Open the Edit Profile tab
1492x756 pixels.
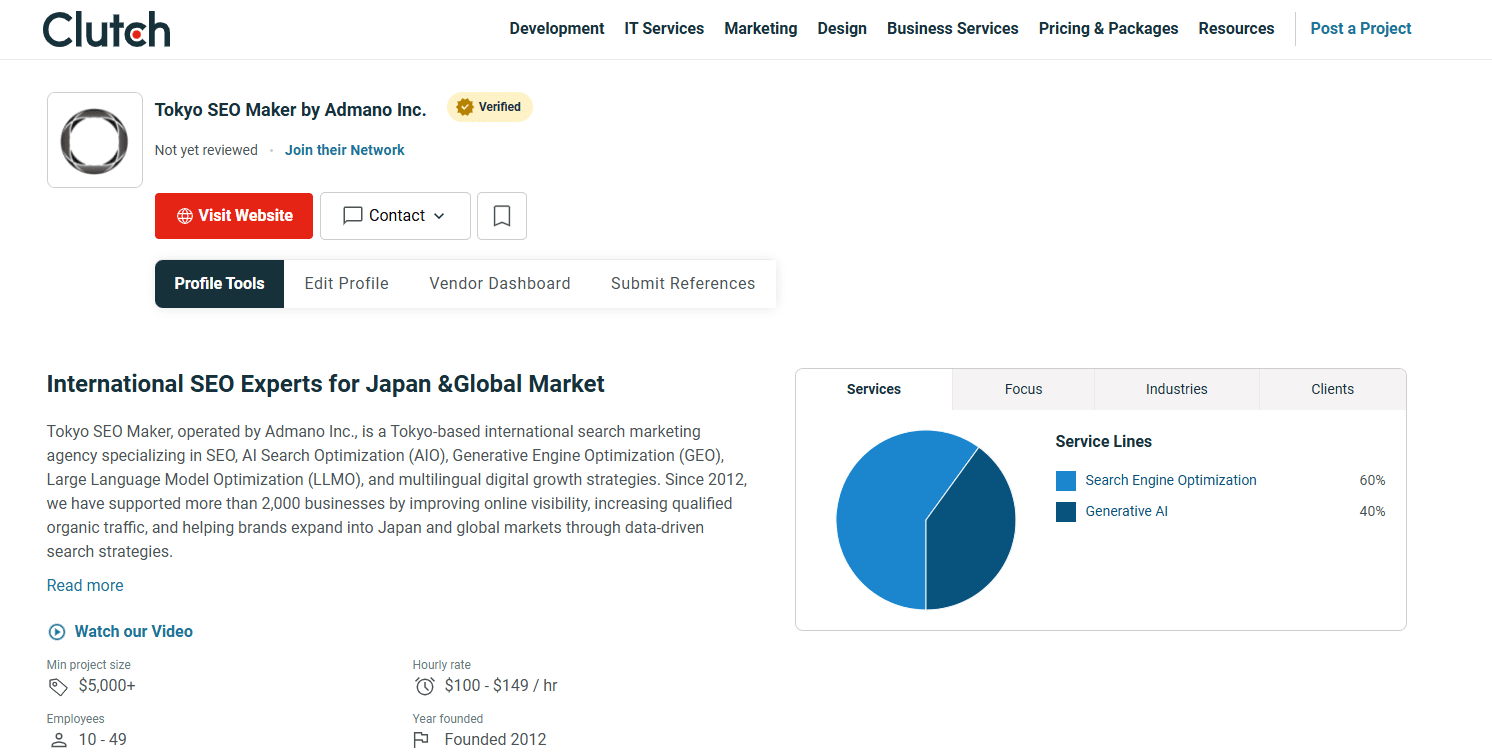(x=347, y=284)
